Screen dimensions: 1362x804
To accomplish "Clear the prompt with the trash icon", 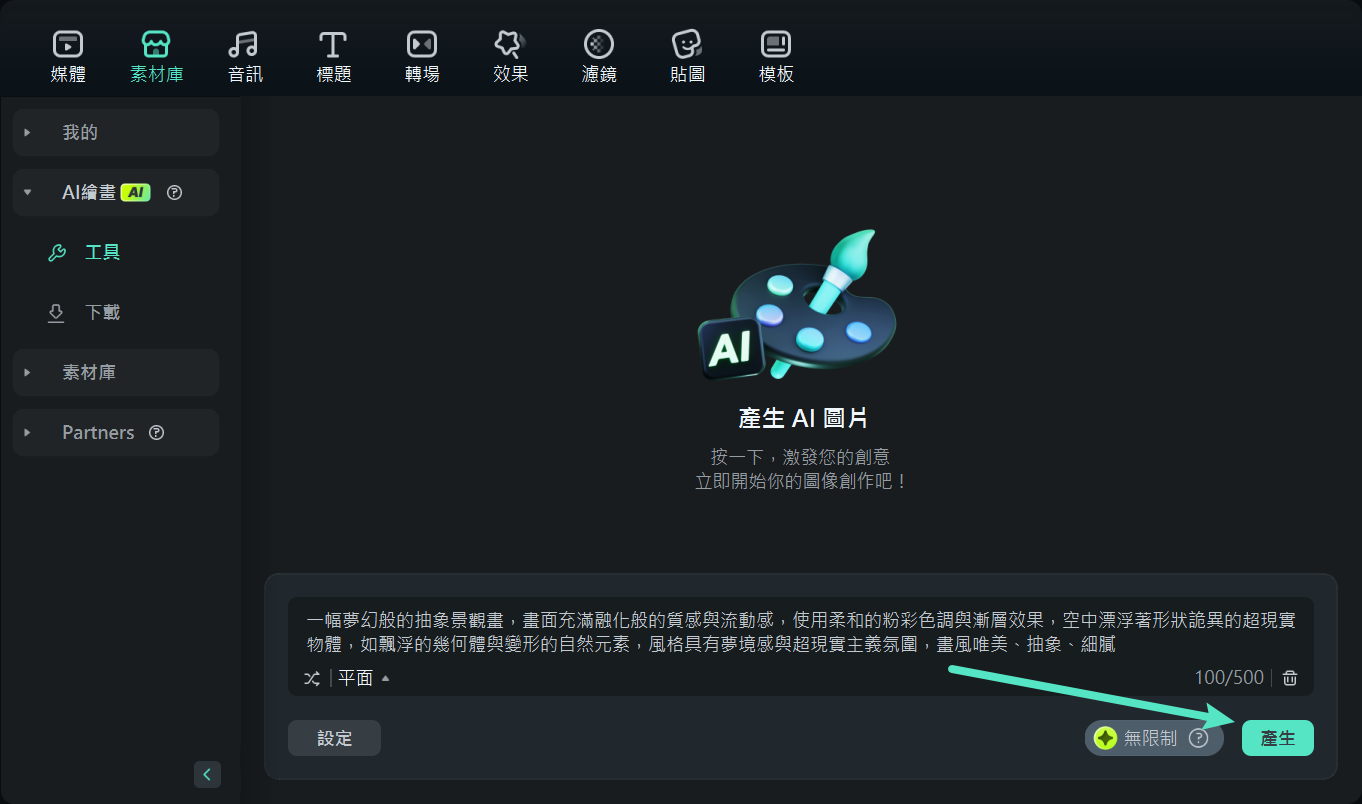I will [1290, 678].
